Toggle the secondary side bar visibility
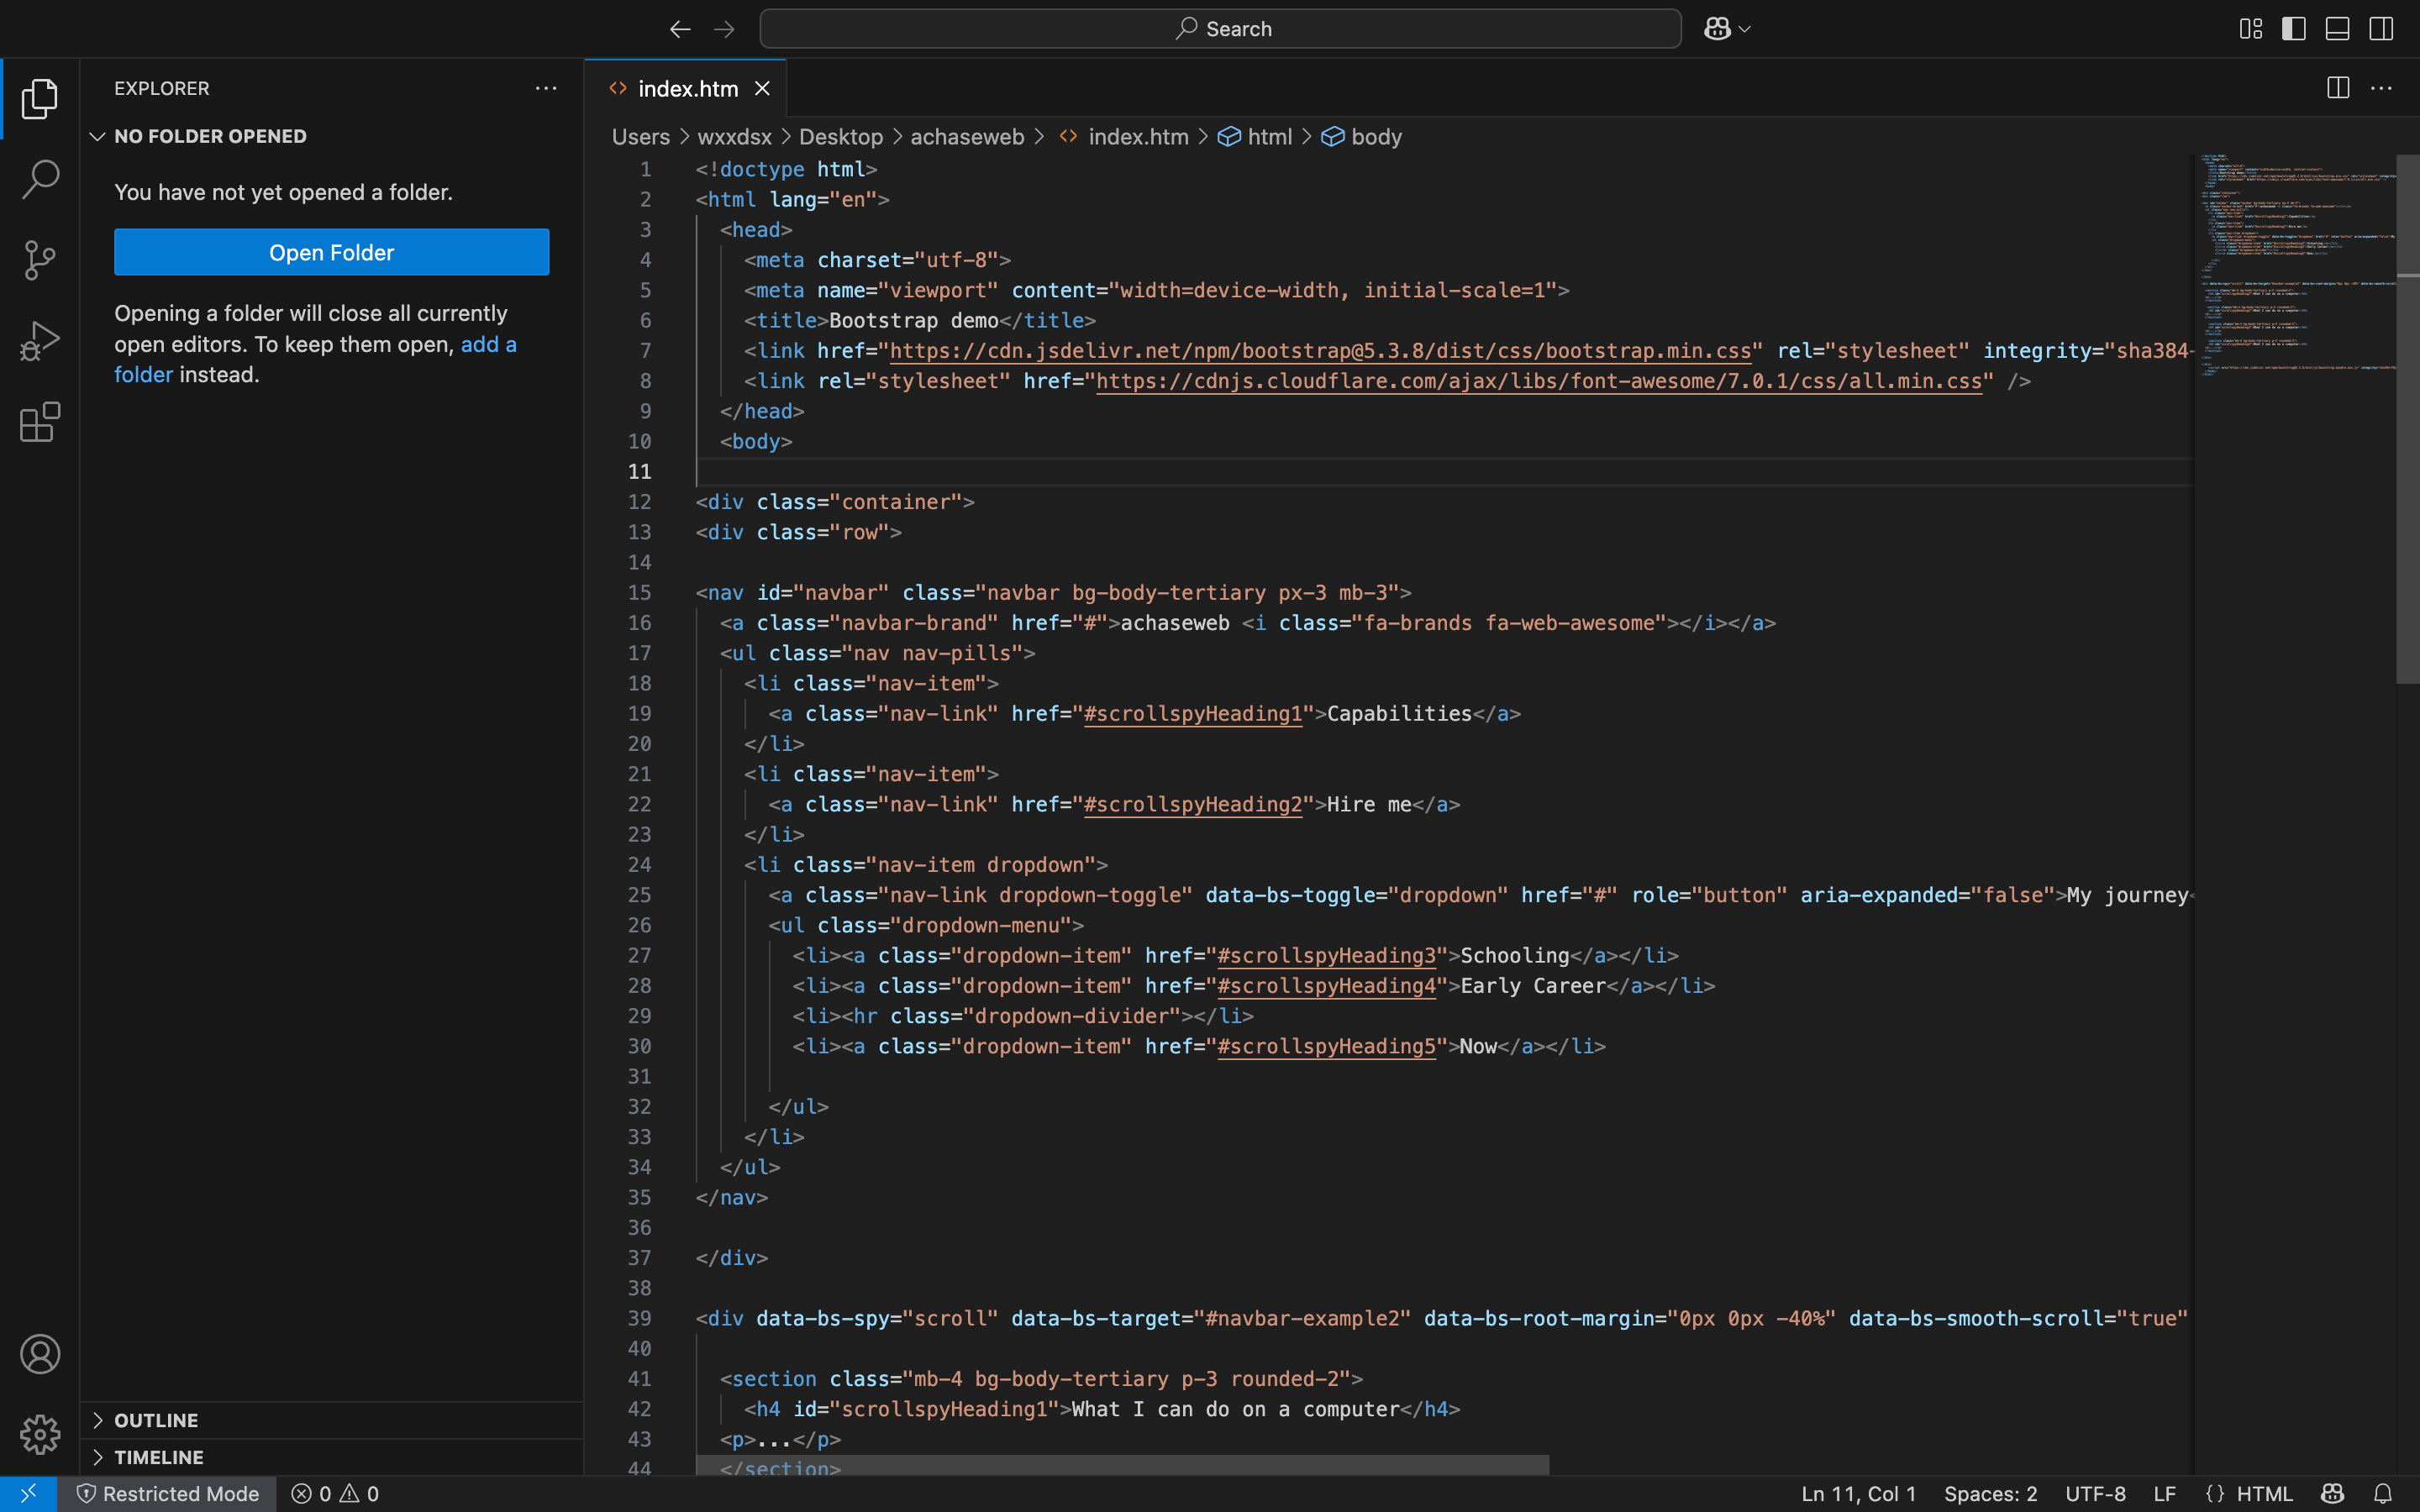The image size is (2420, 1512). coord(2381,29)
